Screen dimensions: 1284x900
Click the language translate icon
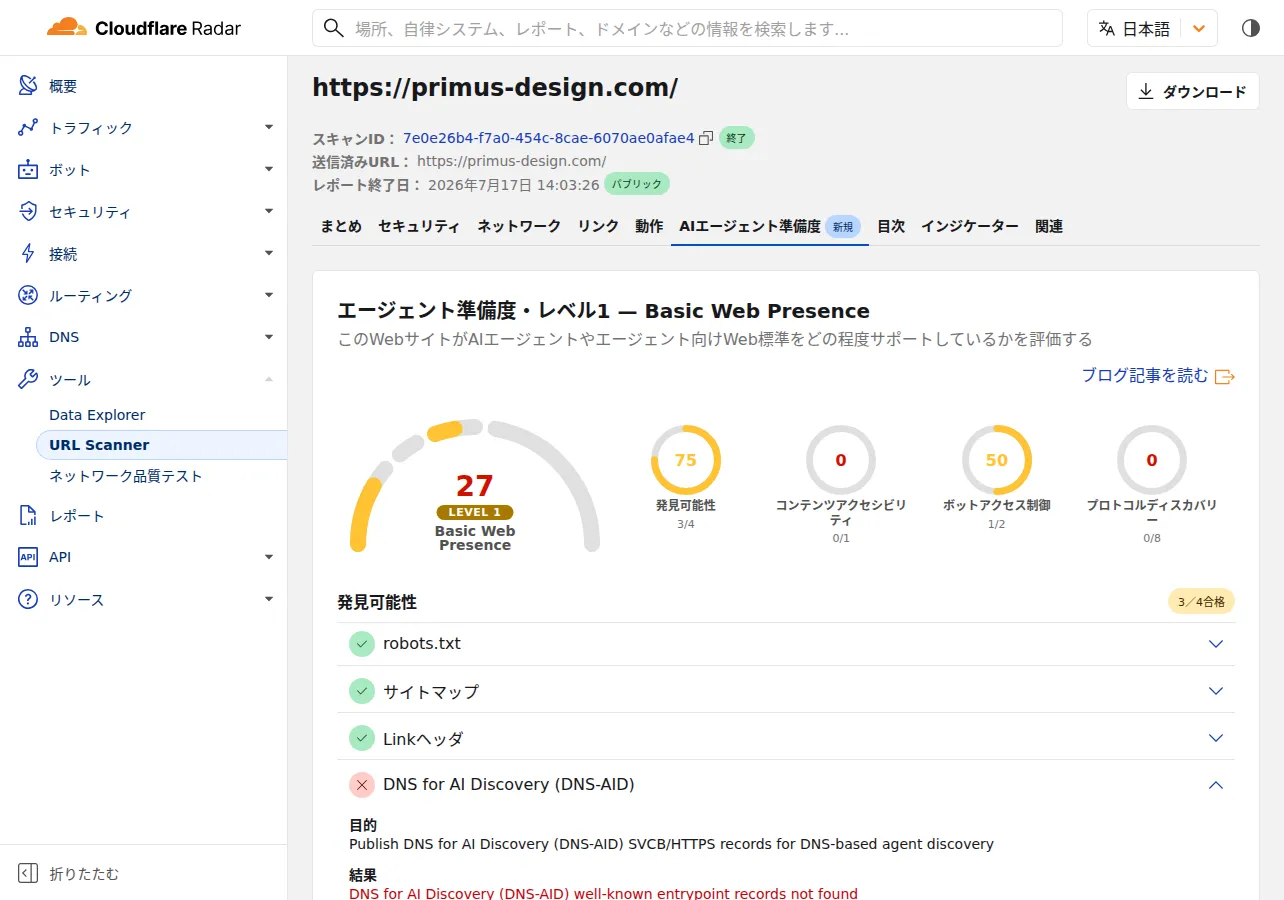click(x=1107, y=28)
